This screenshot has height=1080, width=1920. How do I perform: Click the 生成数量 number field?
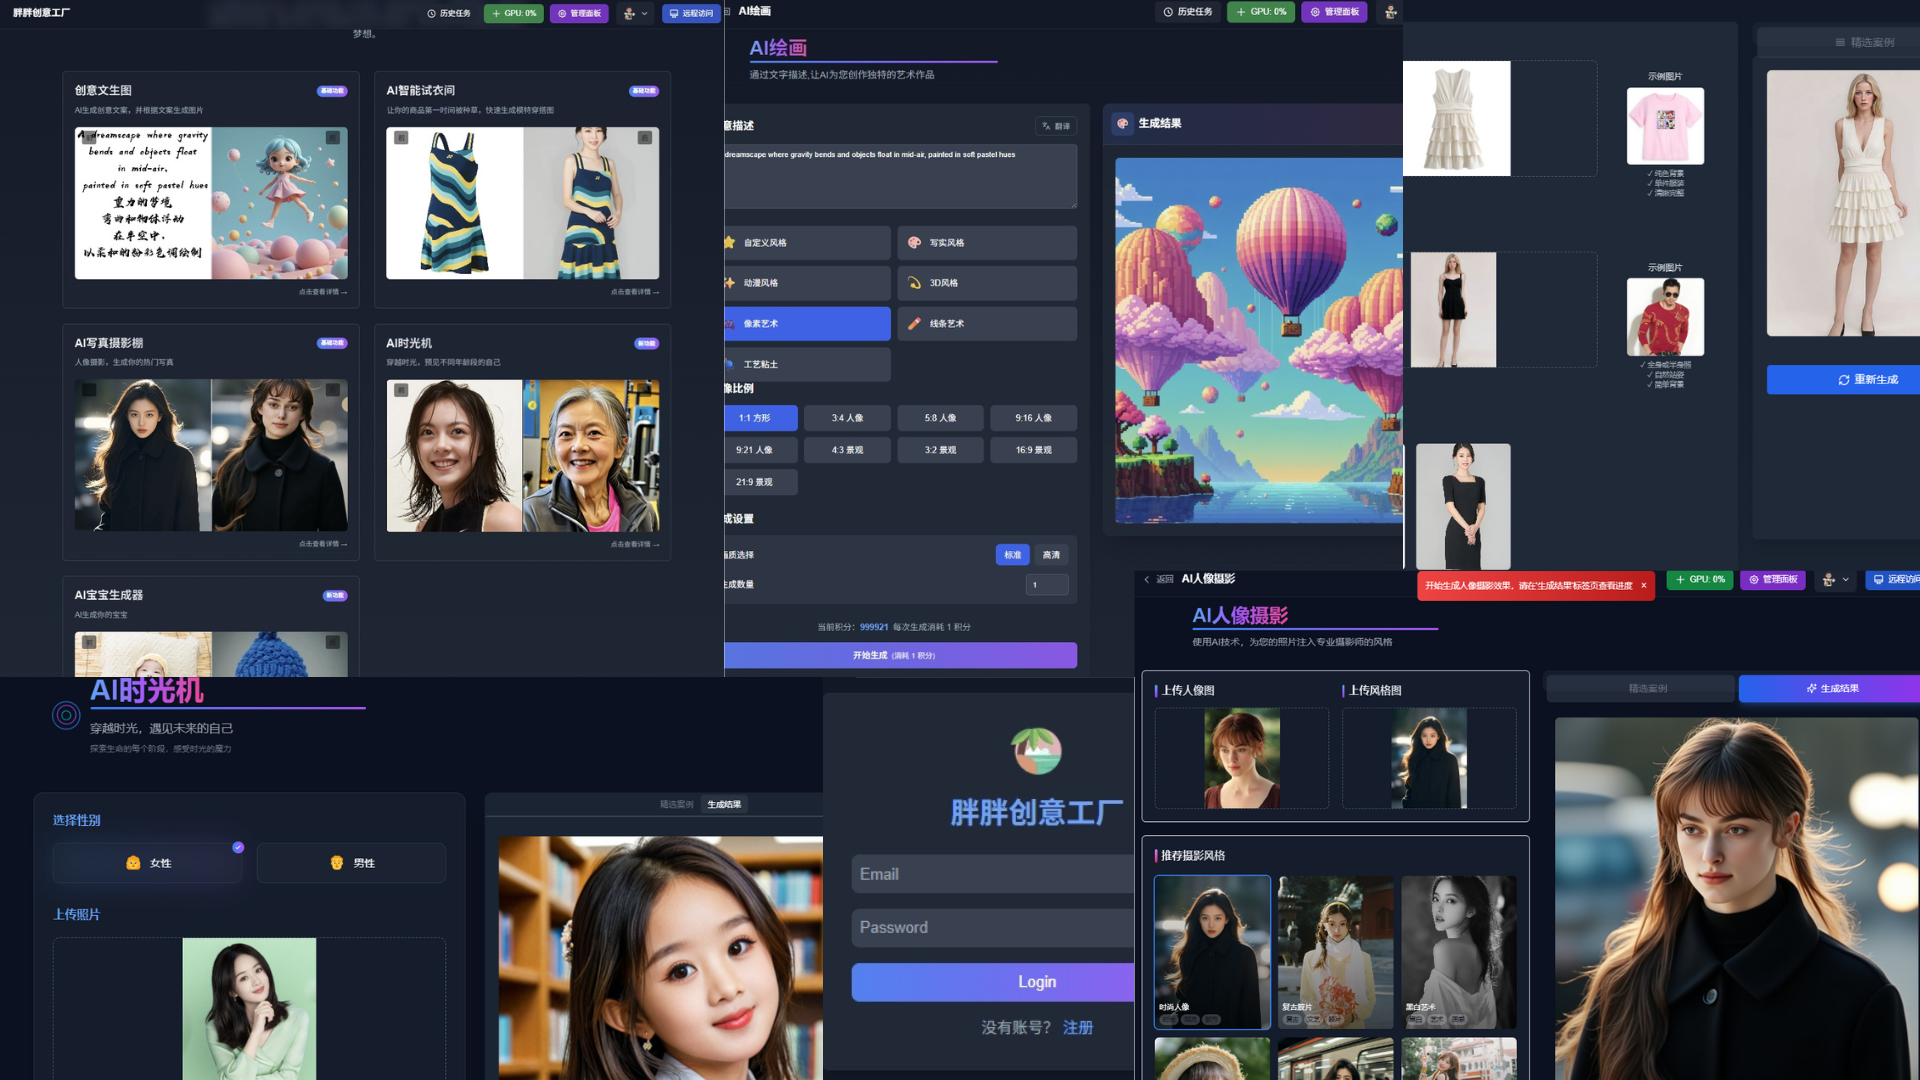(1046, 585)
